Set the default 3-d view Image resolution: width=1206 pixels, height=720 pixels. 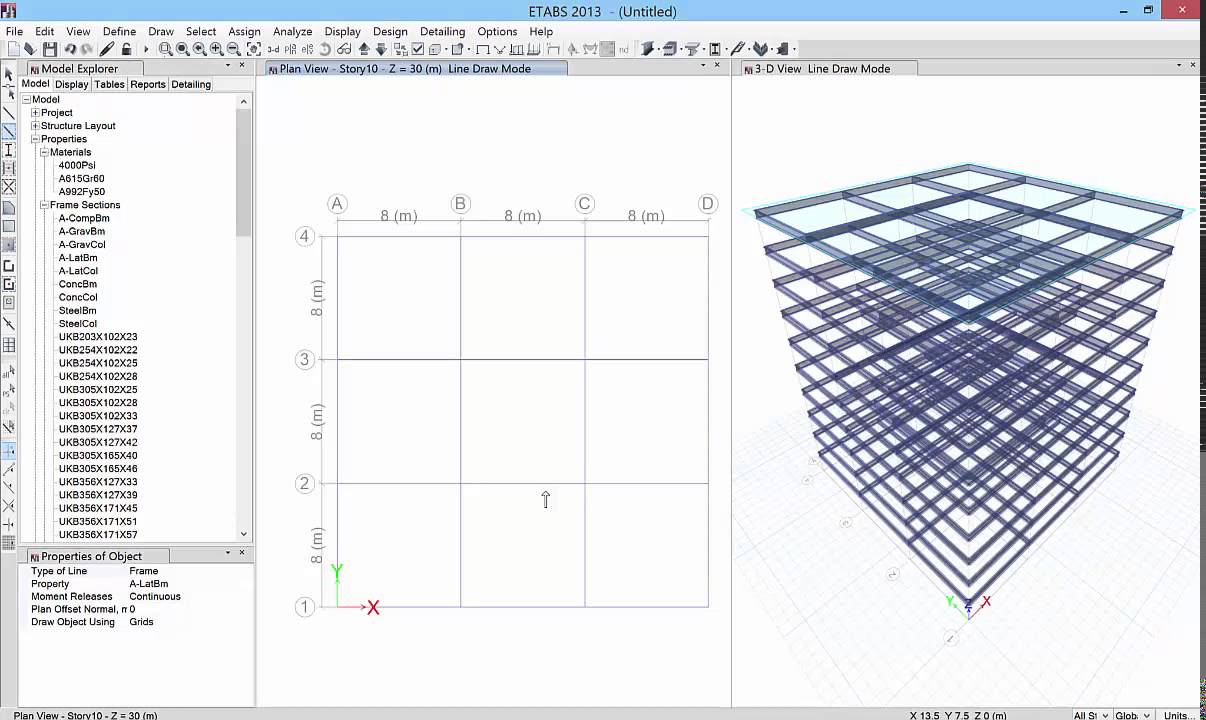pos(273,49)
